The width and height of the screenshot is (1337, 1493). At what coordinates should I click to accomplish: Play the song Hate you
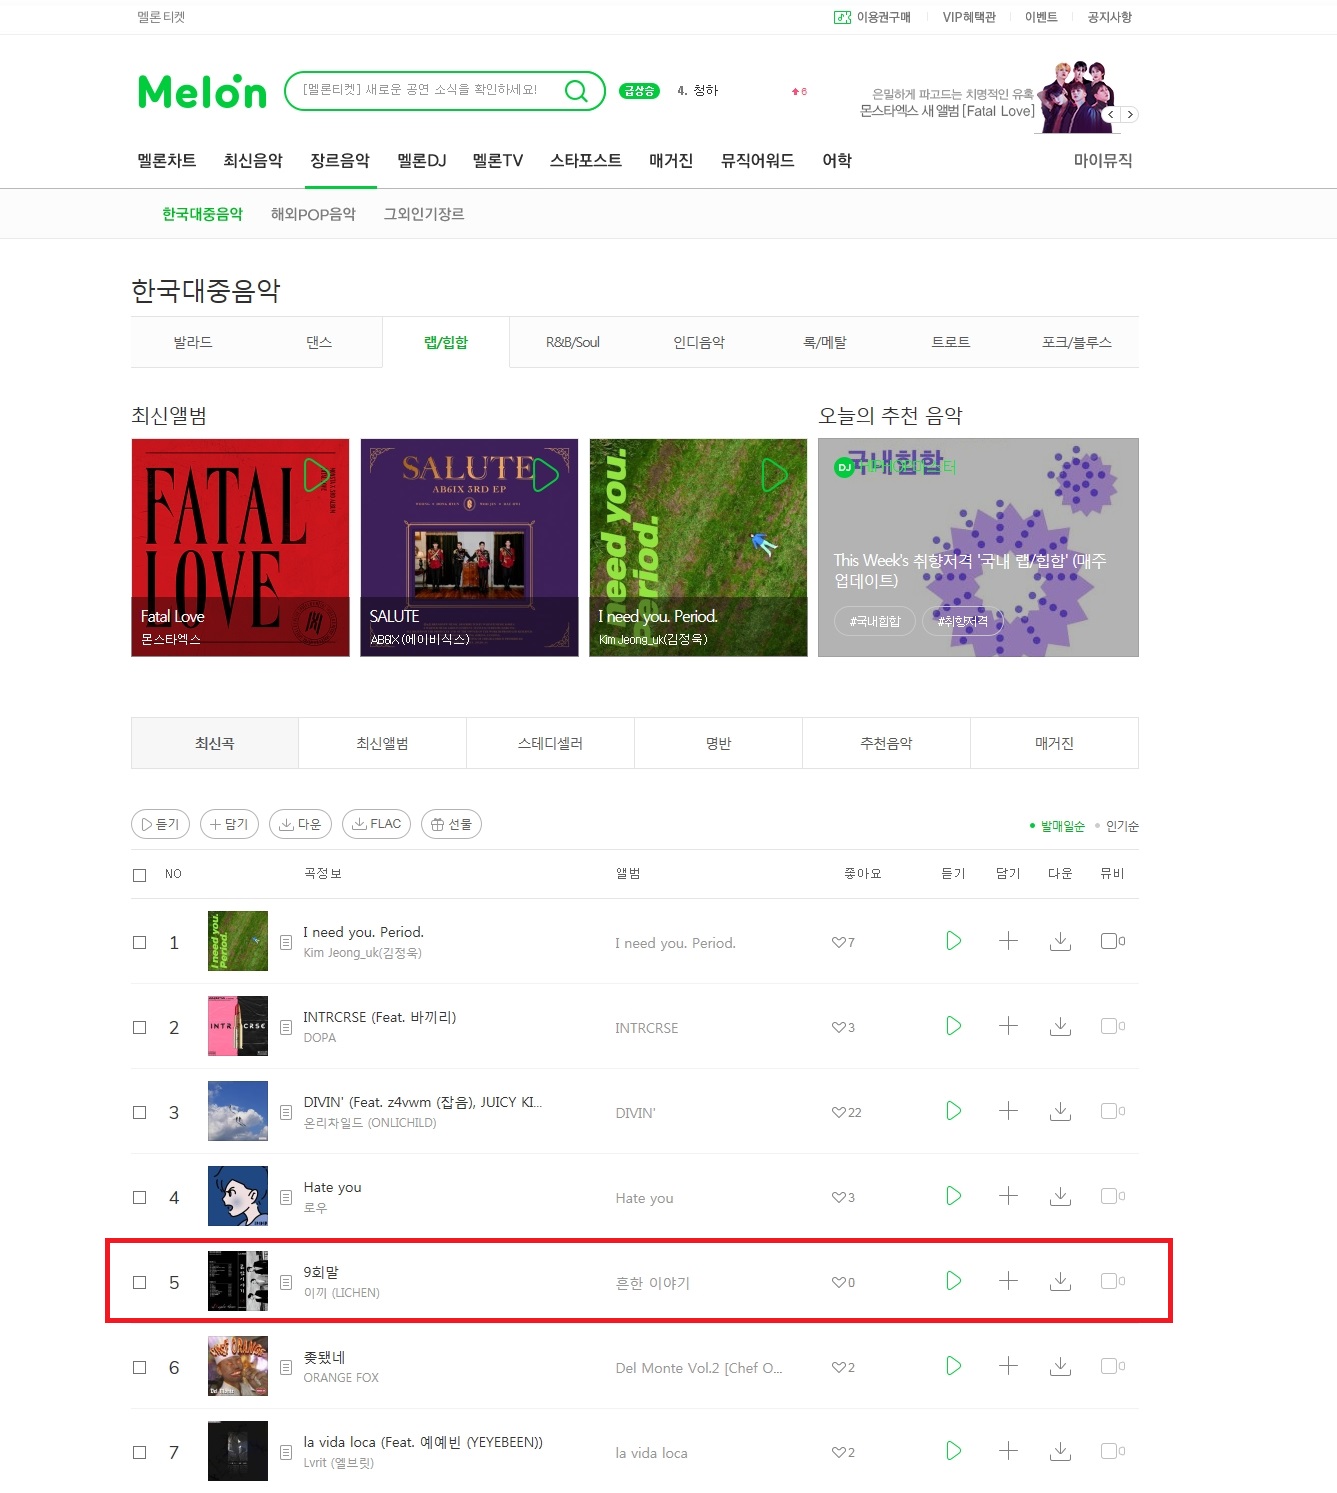(953, 1196)
